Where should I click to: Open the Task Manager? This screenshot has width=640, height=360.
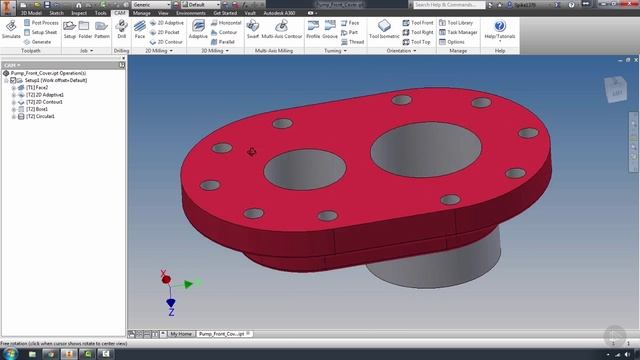[x=458, y=32]
